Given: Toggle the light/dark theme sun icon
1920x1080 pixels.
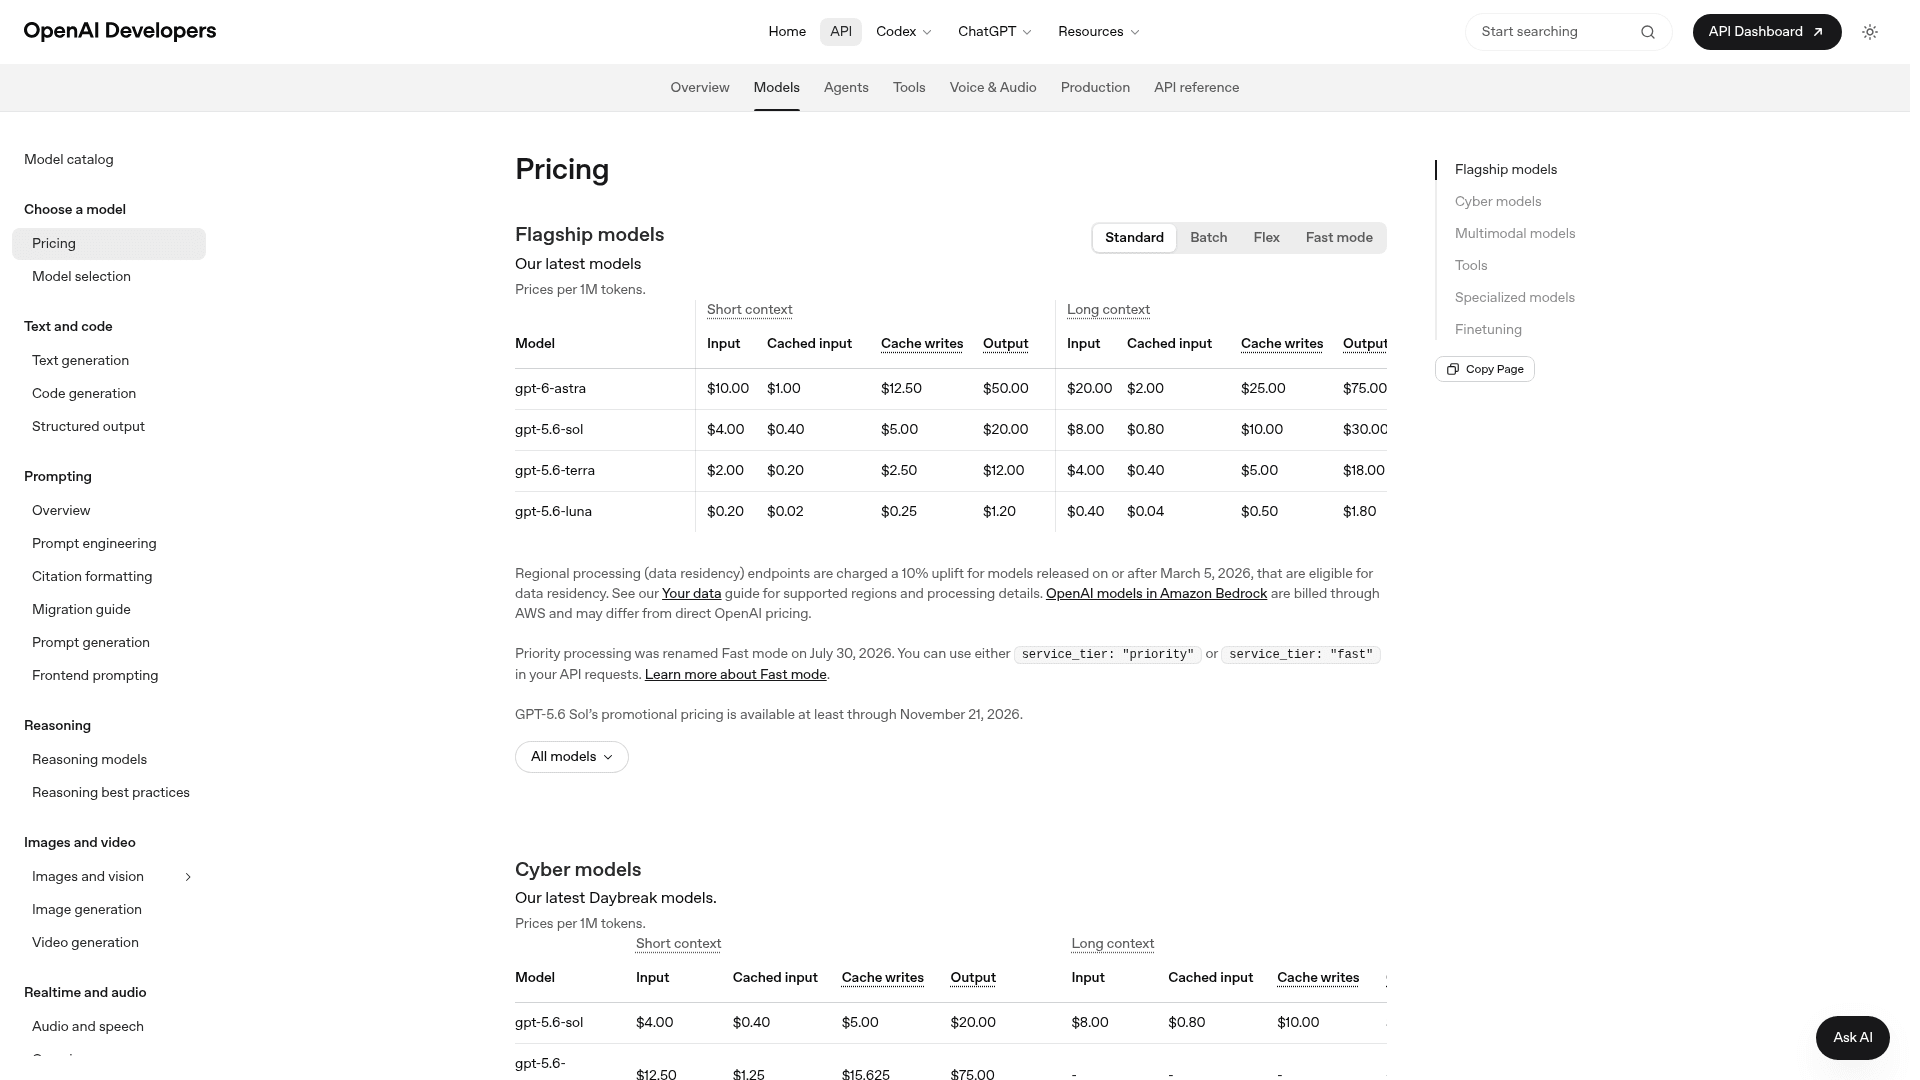Looking at the screenshot, I should [1870, 32].
